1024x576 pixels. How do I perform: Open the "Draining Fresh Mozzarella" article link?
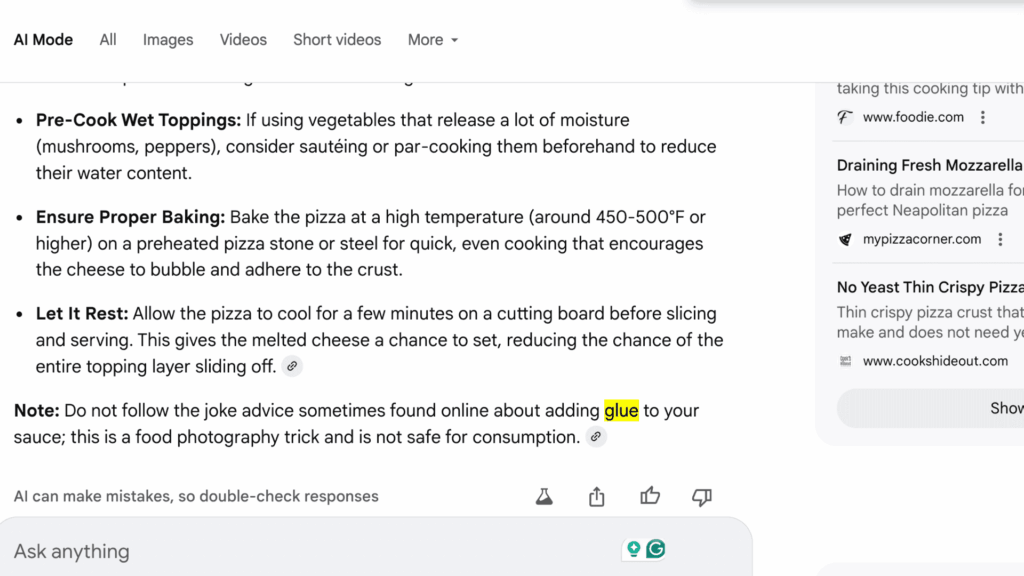(x=928, y=165)
